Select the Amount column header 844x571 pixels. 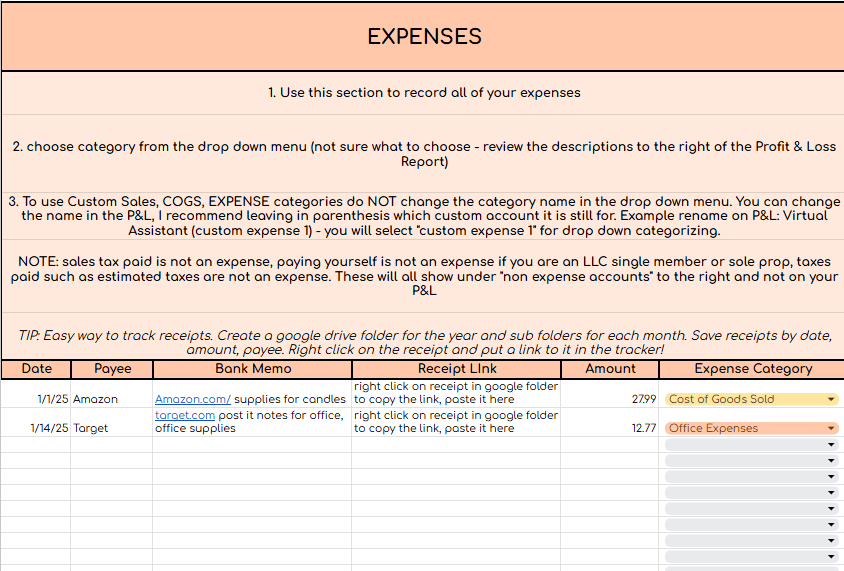point(610,369)
